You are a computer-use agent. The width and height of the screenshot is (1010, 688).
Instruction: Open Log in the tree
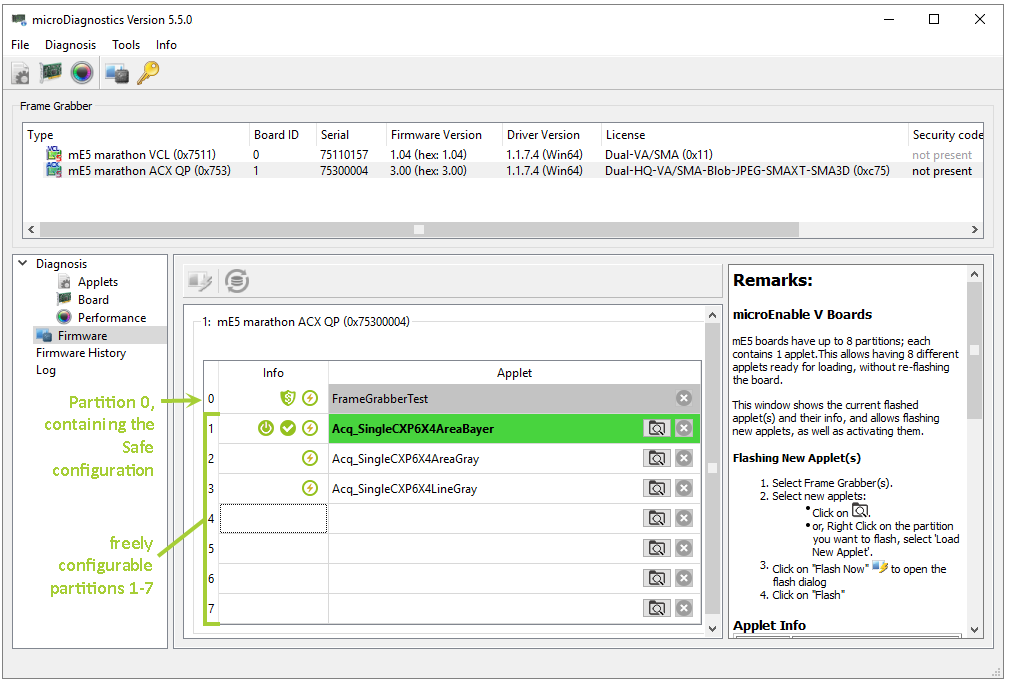pyautogui.click(x=46, y=370)
